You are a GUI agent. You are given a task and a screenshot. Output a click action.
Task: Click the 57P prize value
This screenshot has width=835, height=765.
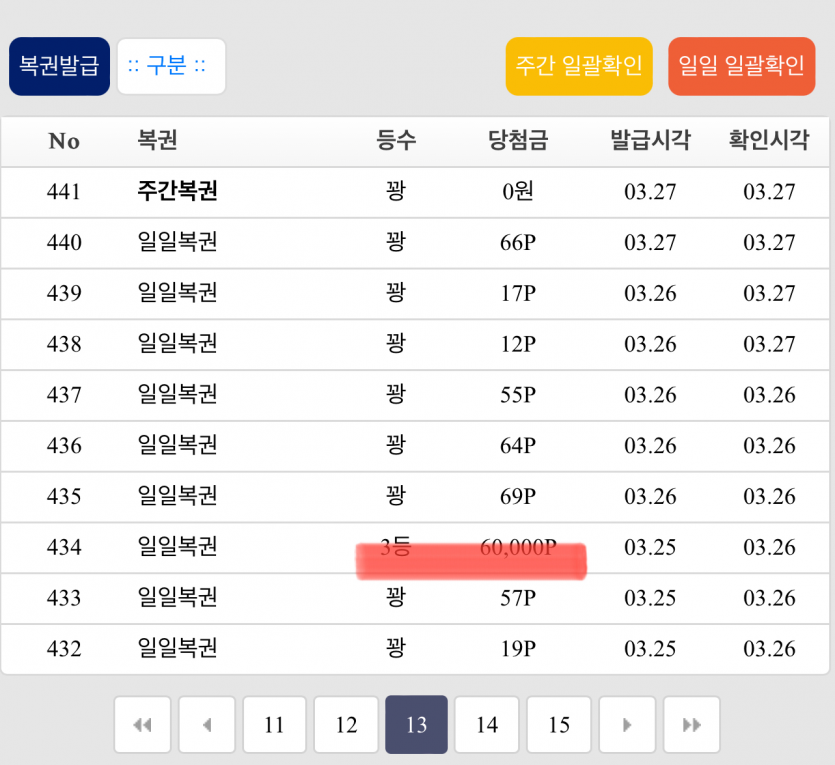point(518,598)
